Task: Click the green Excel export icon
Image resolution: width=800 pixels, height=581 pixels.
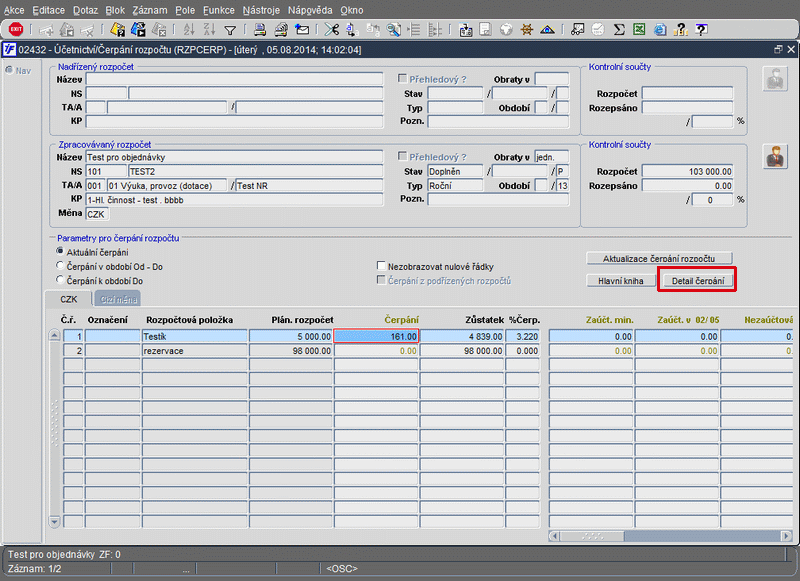Action: tap(638, 30)
